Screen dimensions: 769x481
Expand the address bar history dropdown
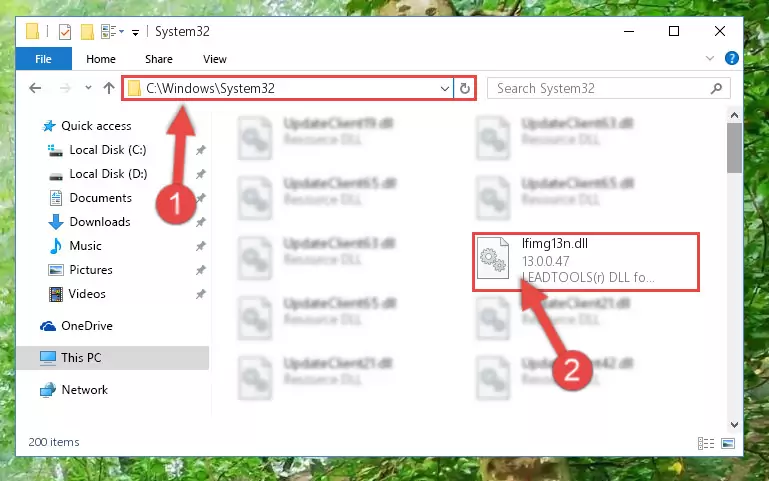[444, 89]
